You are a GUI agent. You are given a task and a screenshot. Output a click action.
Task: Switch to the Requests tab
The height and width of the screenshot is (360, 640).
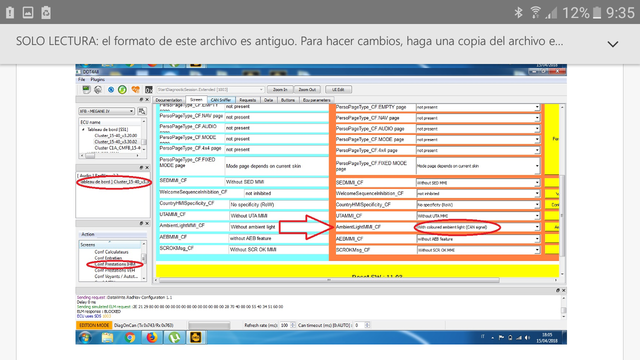[x=247, y=100]
